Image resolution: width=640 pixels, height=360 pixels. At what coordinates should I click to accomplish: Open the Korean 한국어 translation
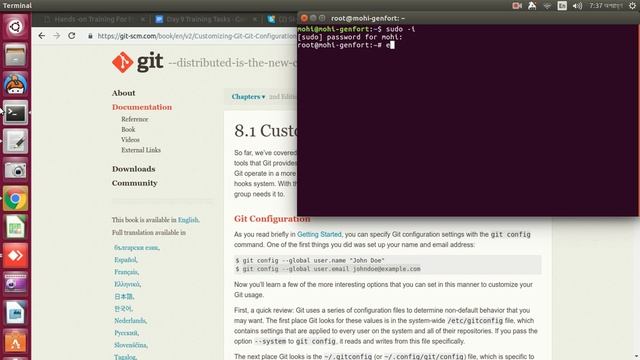(x=123, y=309)
